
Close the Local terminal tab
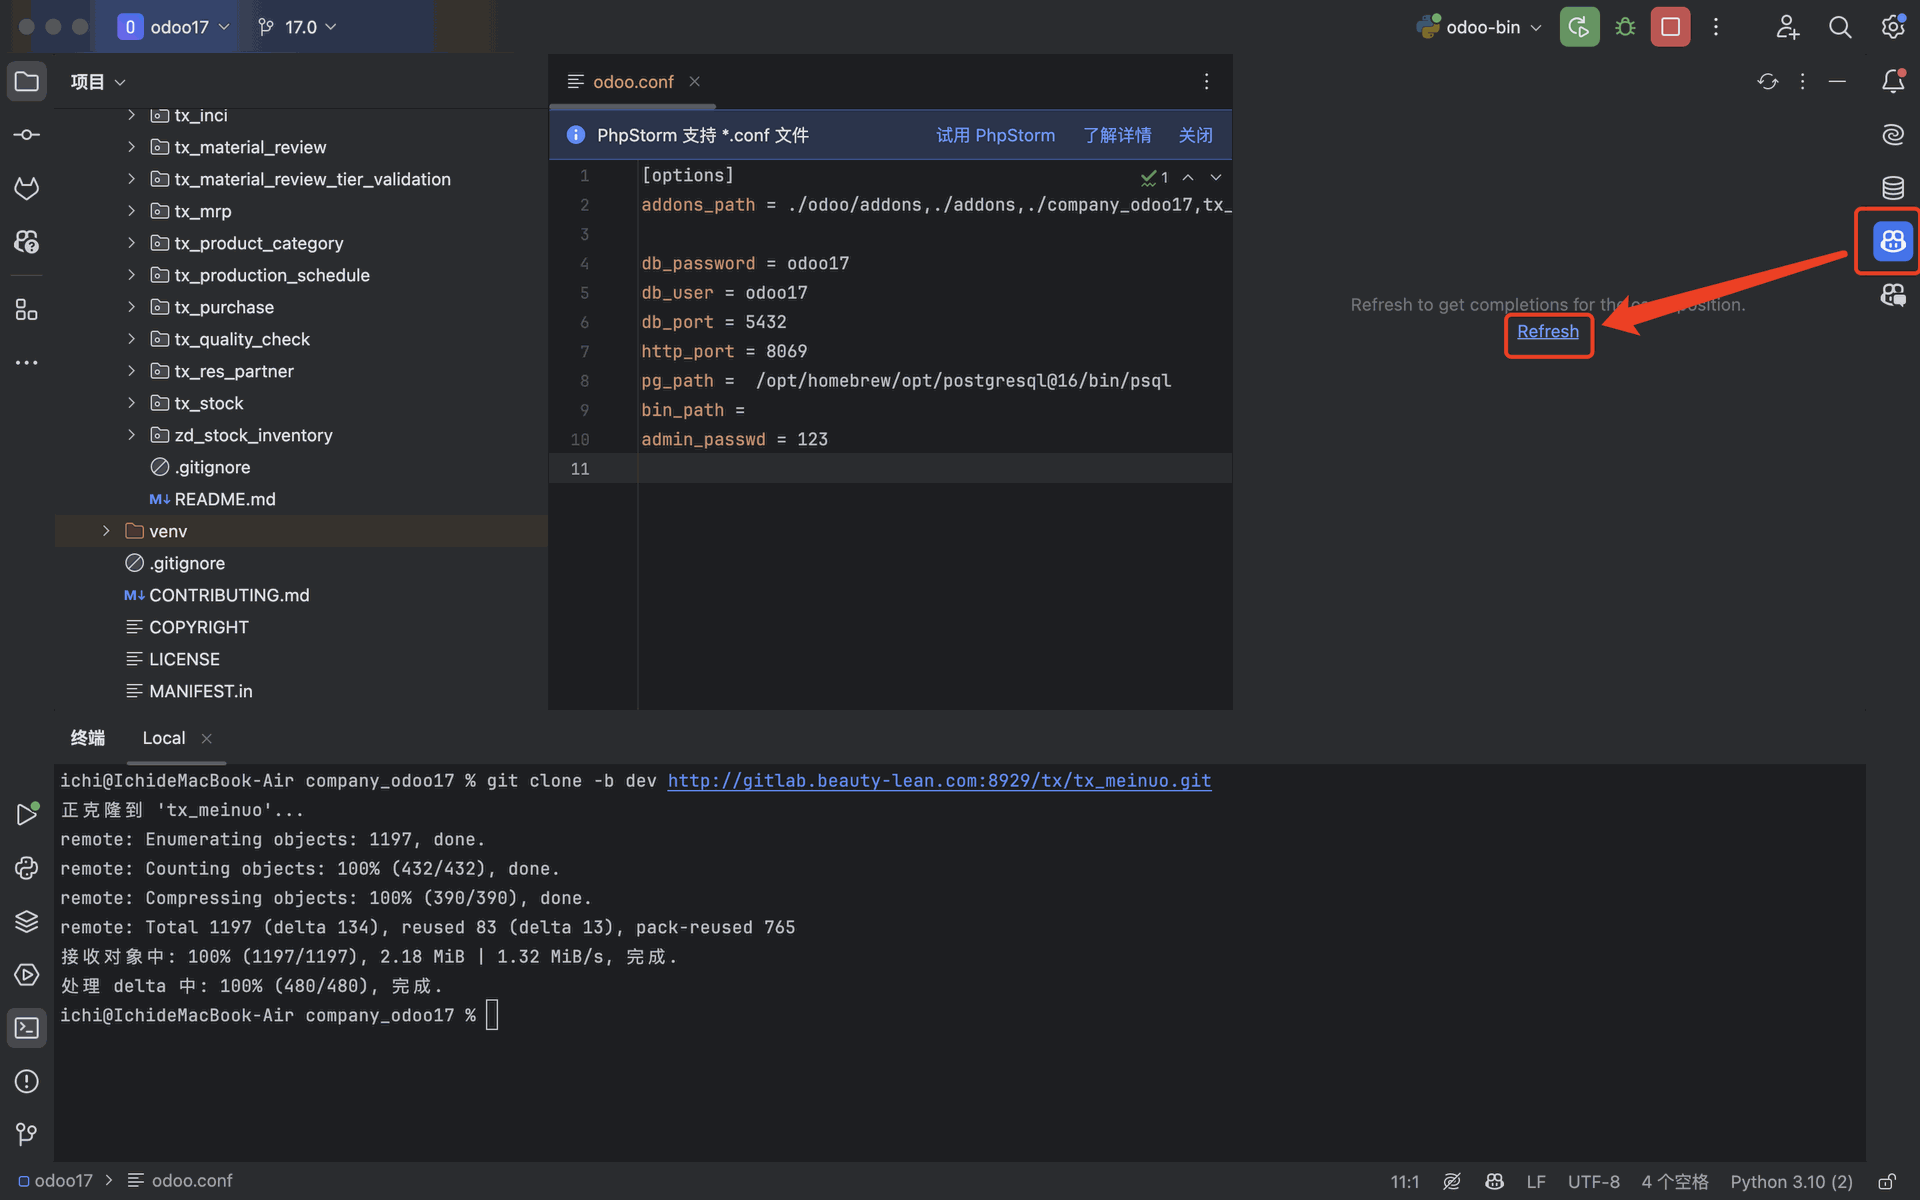tap(207, 738)
